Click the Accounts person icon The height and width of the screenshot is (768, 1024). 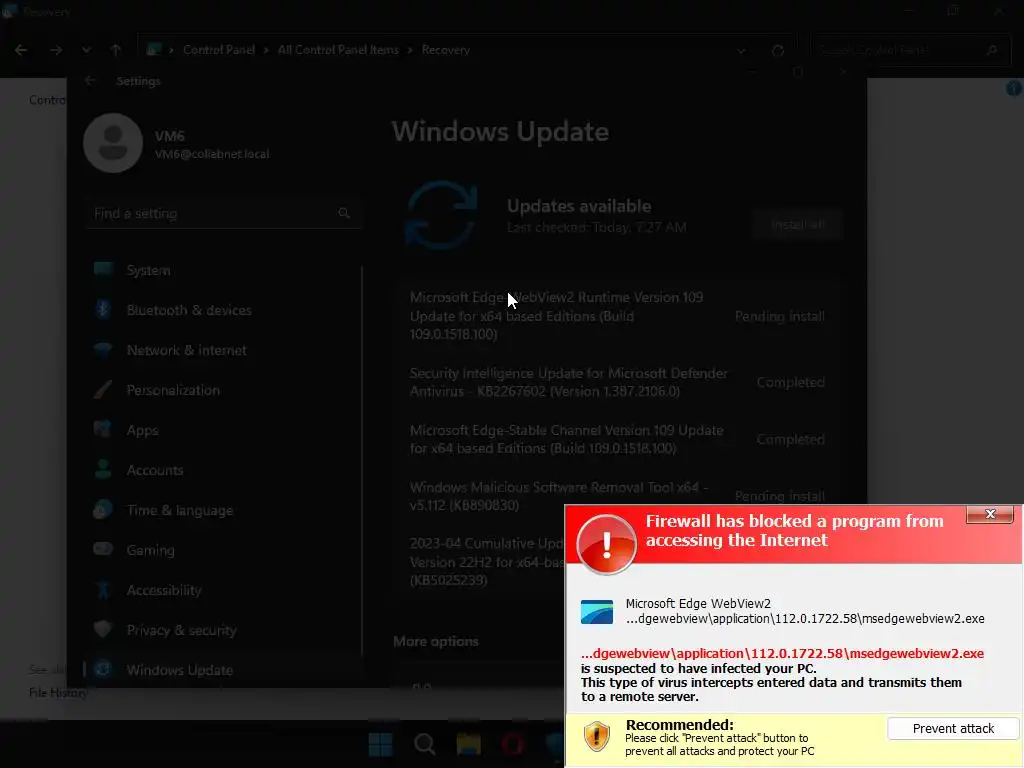click(x=103, y=469)
